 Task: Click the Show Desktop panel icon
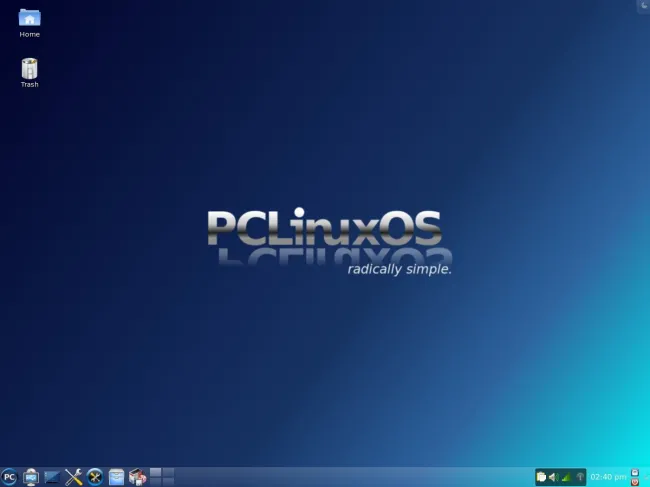(31, 477)
